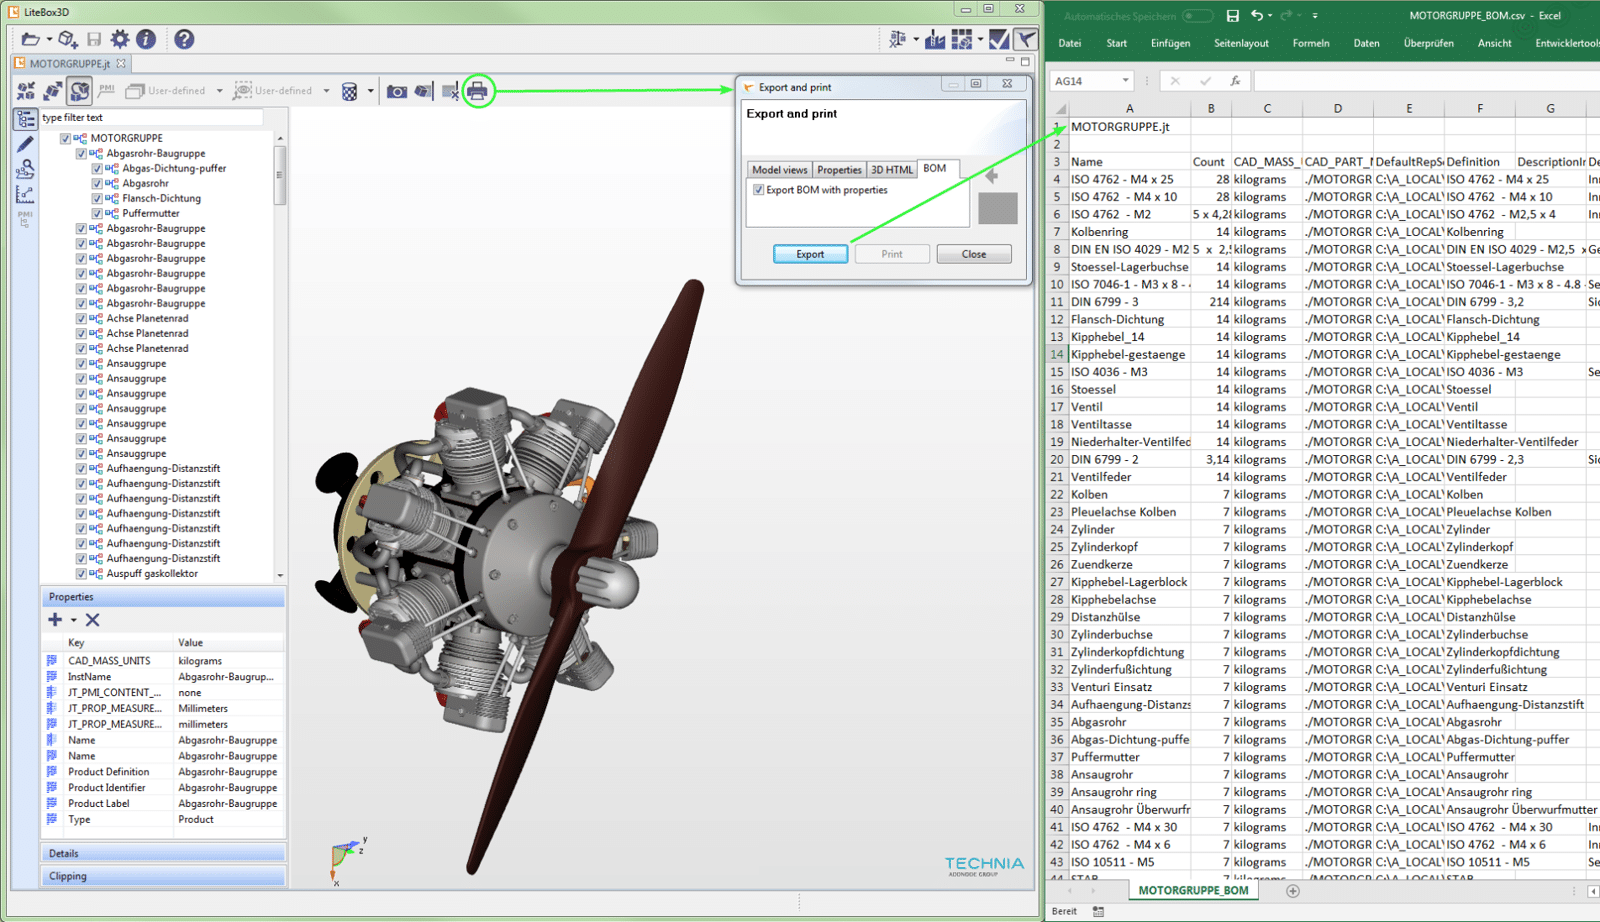Click the remove section icon next to printer
The image size is (1600, 922).
451,92
